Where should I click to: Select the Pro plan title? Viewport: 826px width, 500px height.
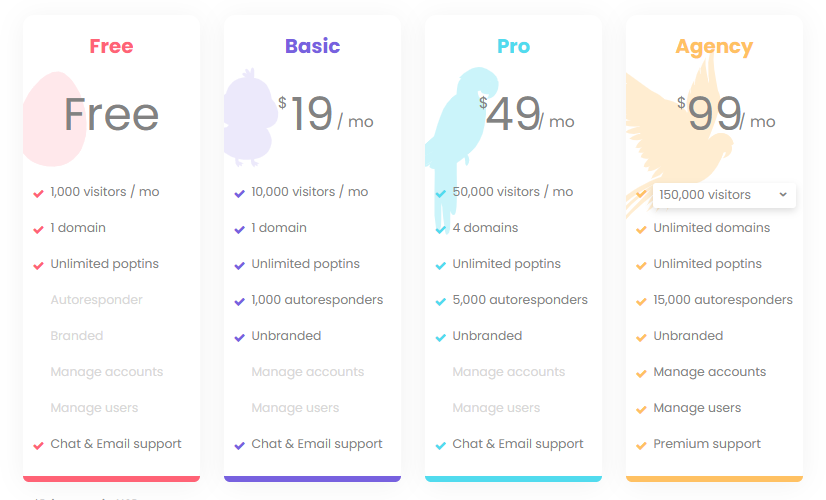pyautogui.click(x=513, y=46)
